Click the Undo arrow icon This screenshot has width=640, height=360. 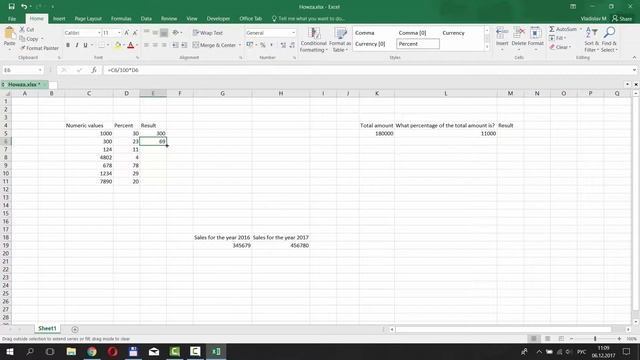click(24, 7)
